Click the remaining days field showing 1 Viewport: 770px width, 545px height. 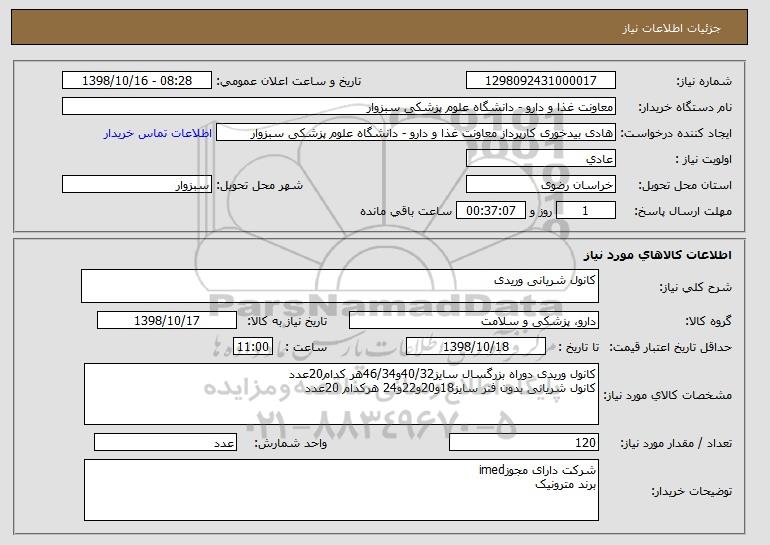tap(585, 211)
